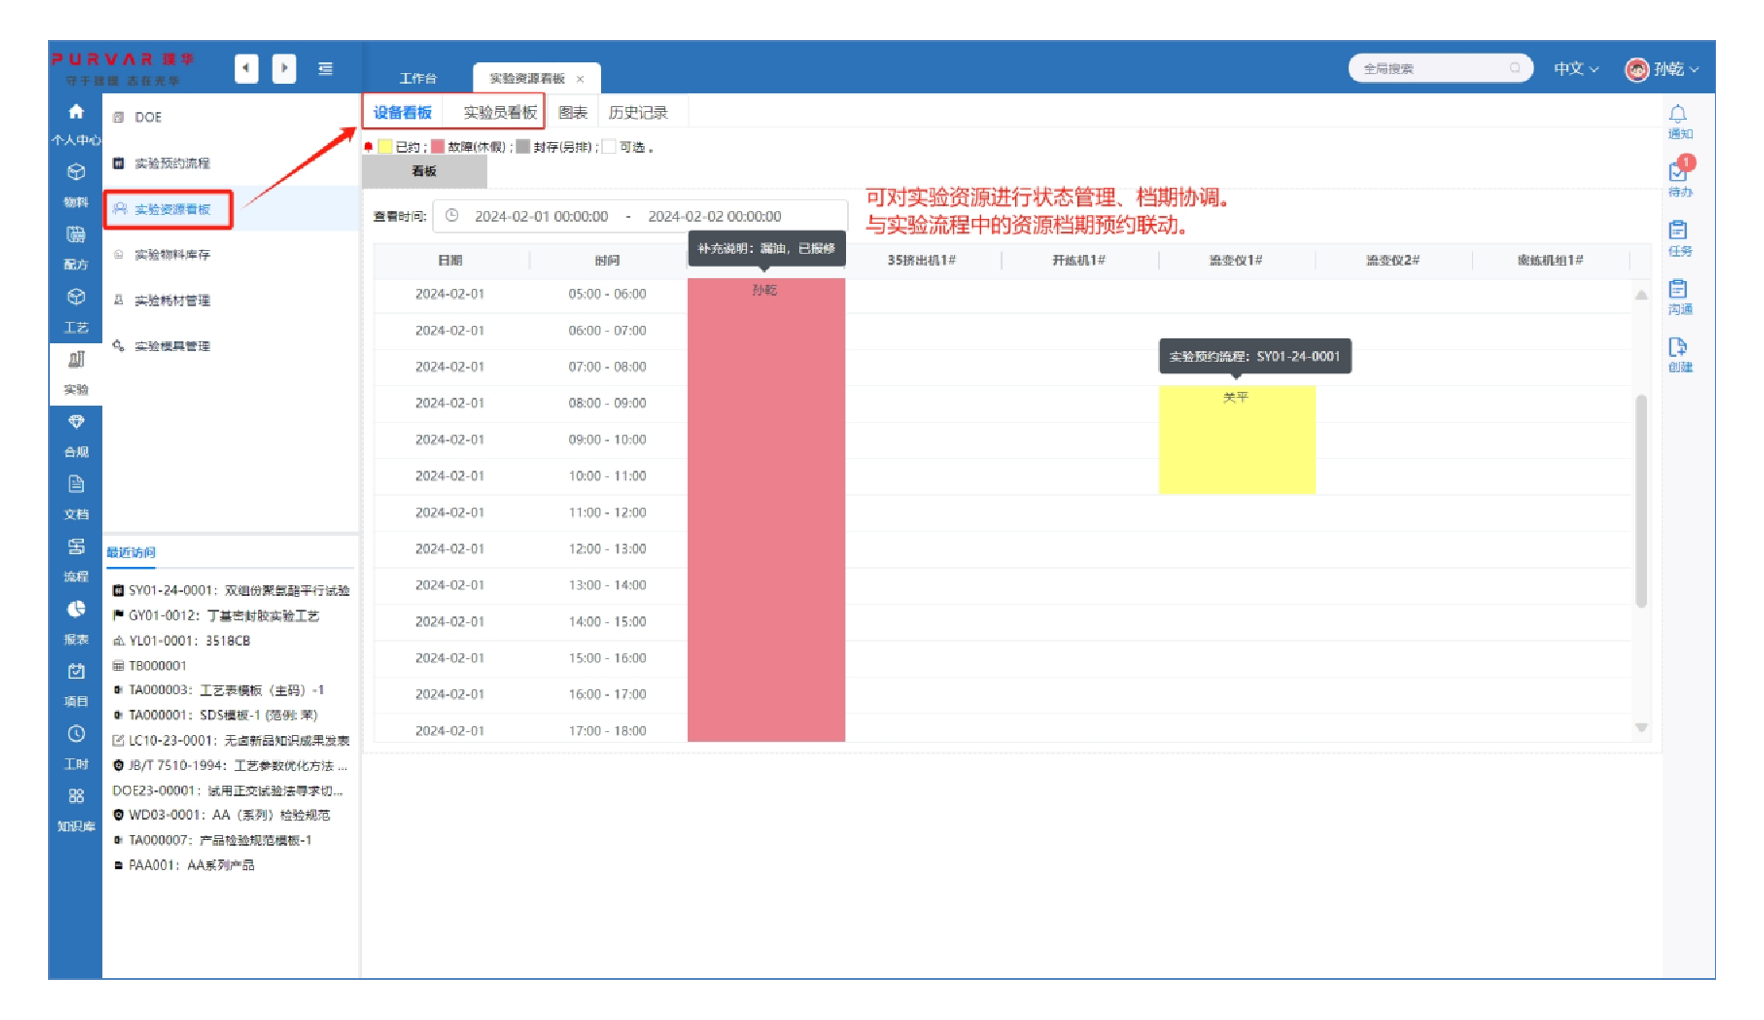Click the sidebar collapse menu icon

click(326, 68)
